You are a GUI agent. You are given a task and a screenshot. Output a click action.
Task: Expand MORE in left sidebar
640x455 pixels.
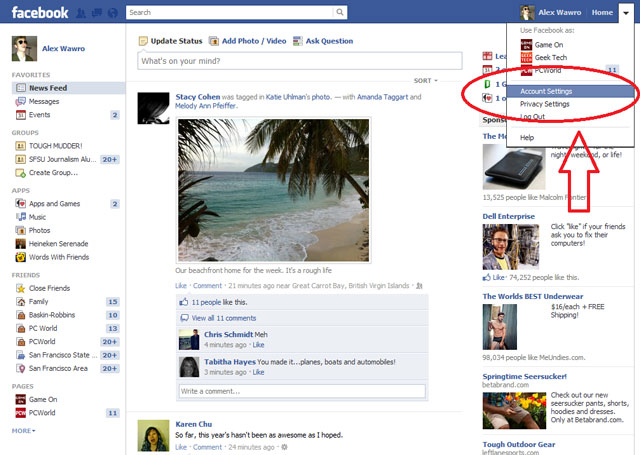tap(24, 431)
